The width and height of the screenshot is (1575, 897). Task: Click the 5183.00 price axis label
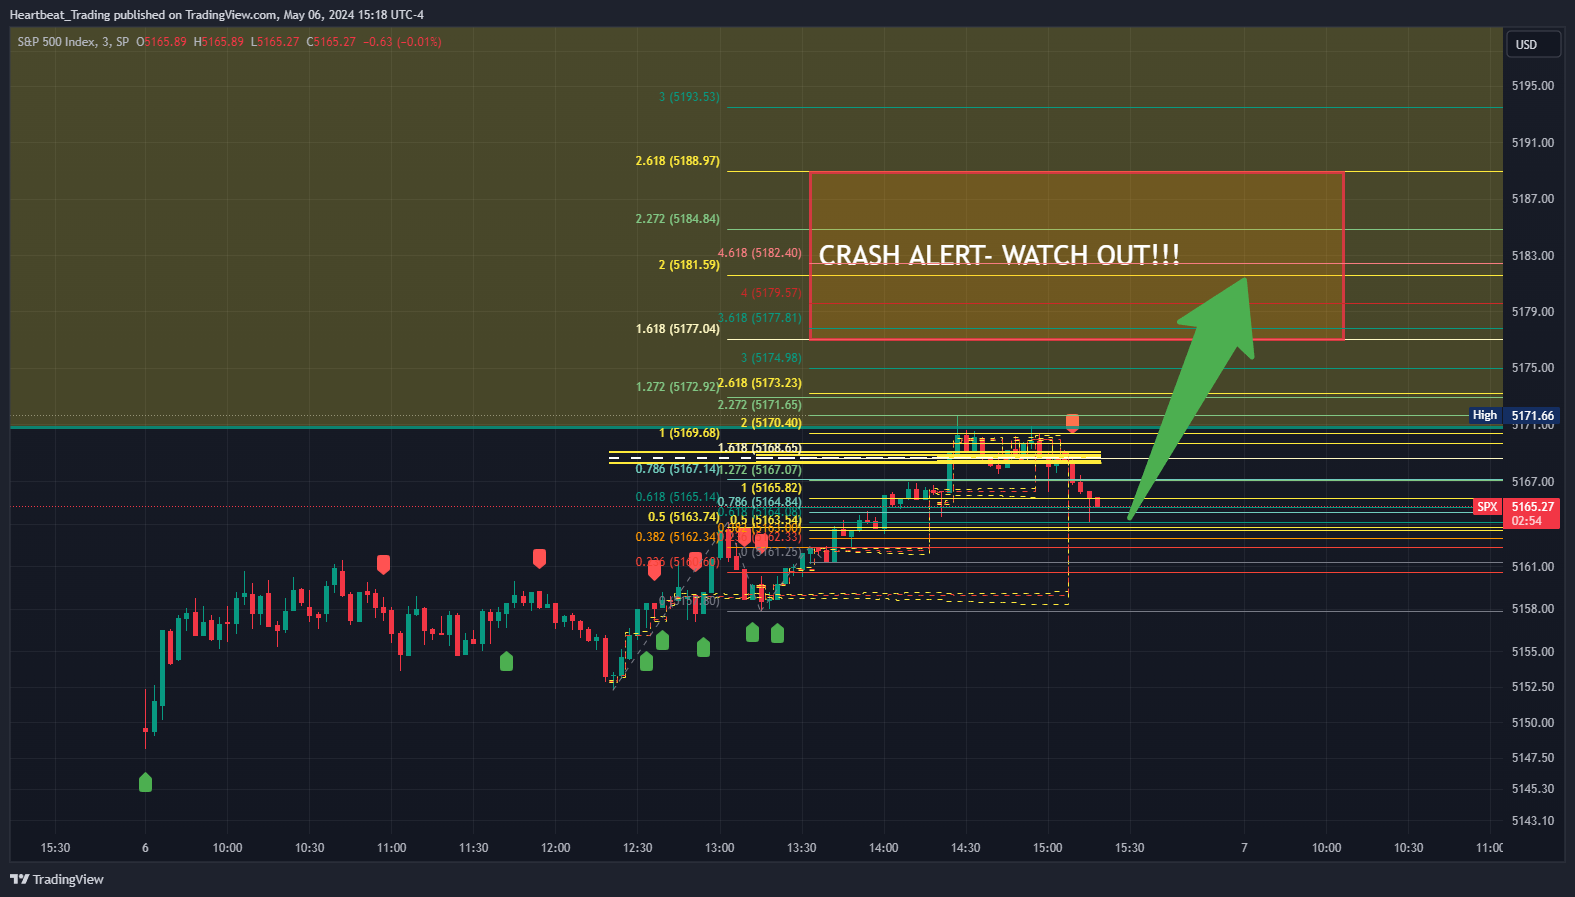(1533, 256)
